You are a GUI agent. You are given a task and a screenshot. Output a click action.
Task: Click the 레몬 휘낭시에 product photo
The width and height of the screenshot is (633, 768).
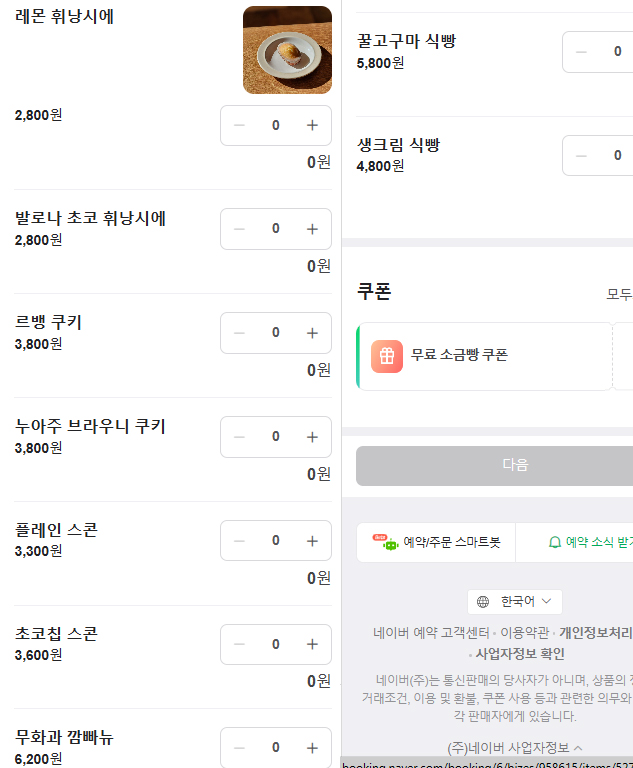tap(287, 50)
